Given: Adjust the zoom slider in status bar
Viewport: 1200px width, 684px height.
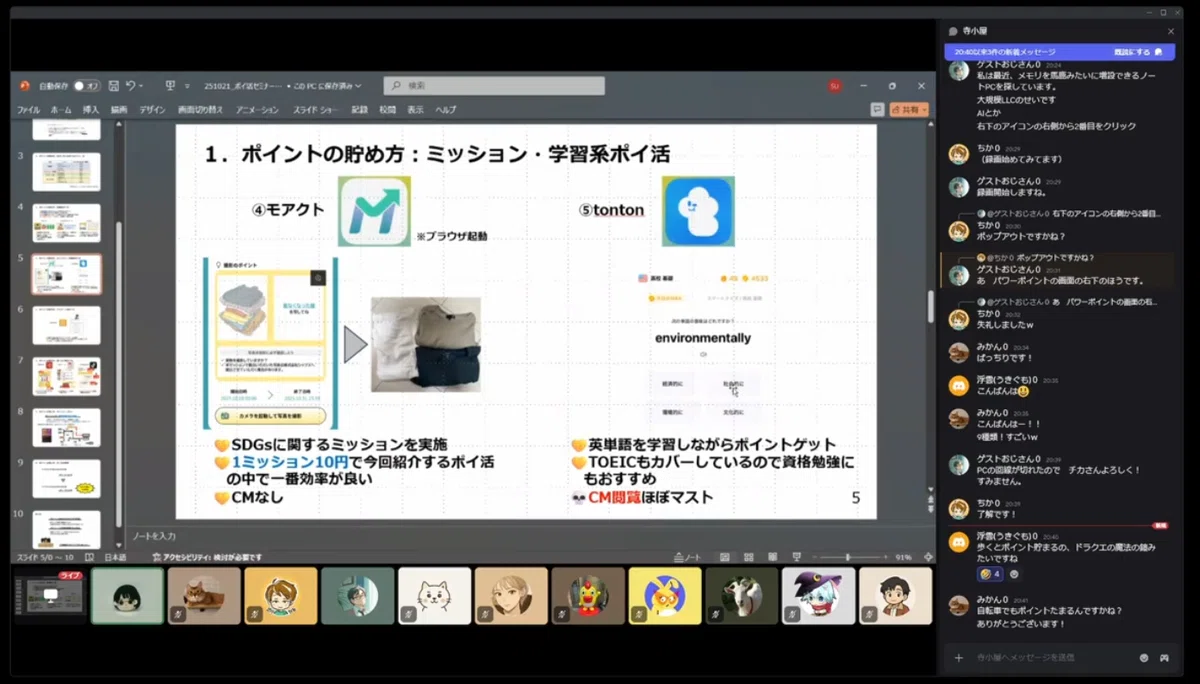Looking at the screenshot, I should (x=847, y=557).
